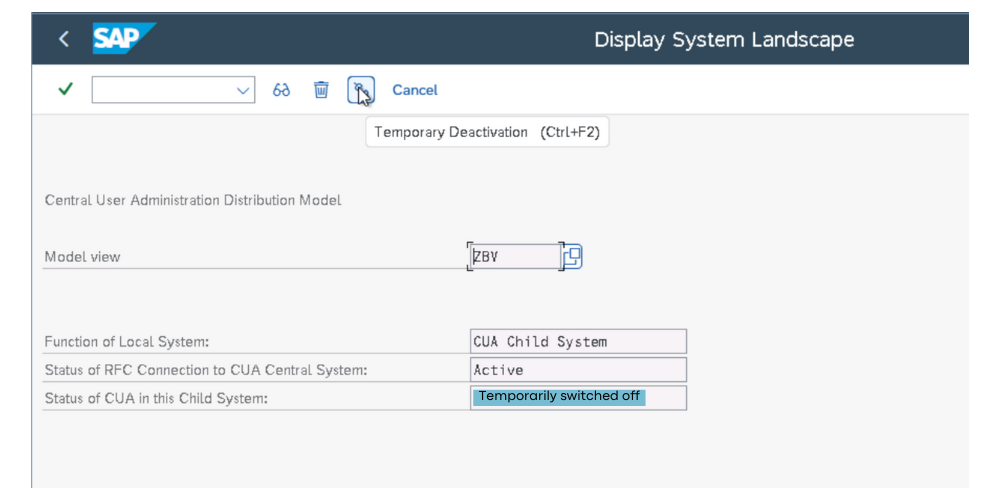
Task: Confirm with the green checkmark icon
Action: (65, 90)
